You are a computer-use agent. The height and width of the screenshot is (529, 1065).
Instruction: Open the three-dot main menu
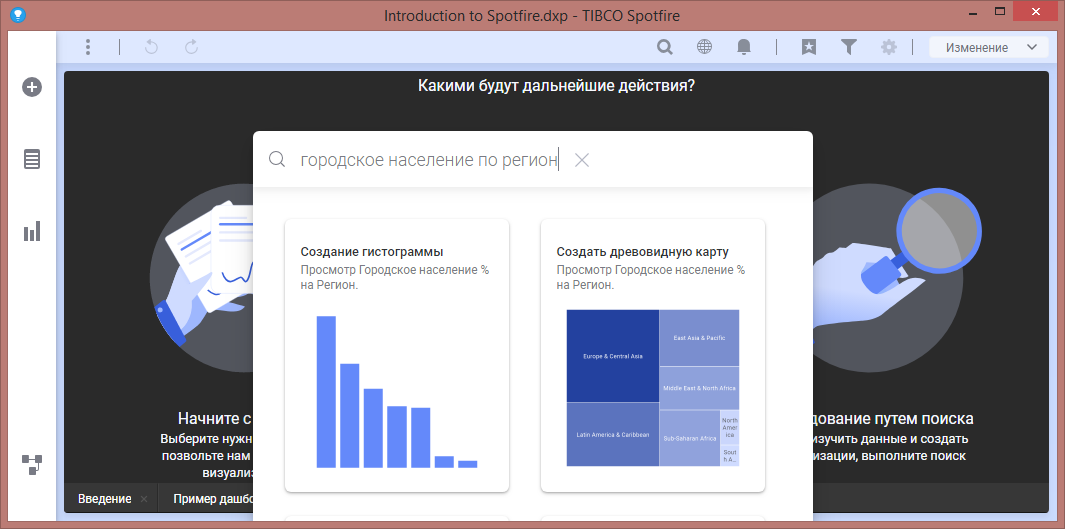tap(88, 47)
